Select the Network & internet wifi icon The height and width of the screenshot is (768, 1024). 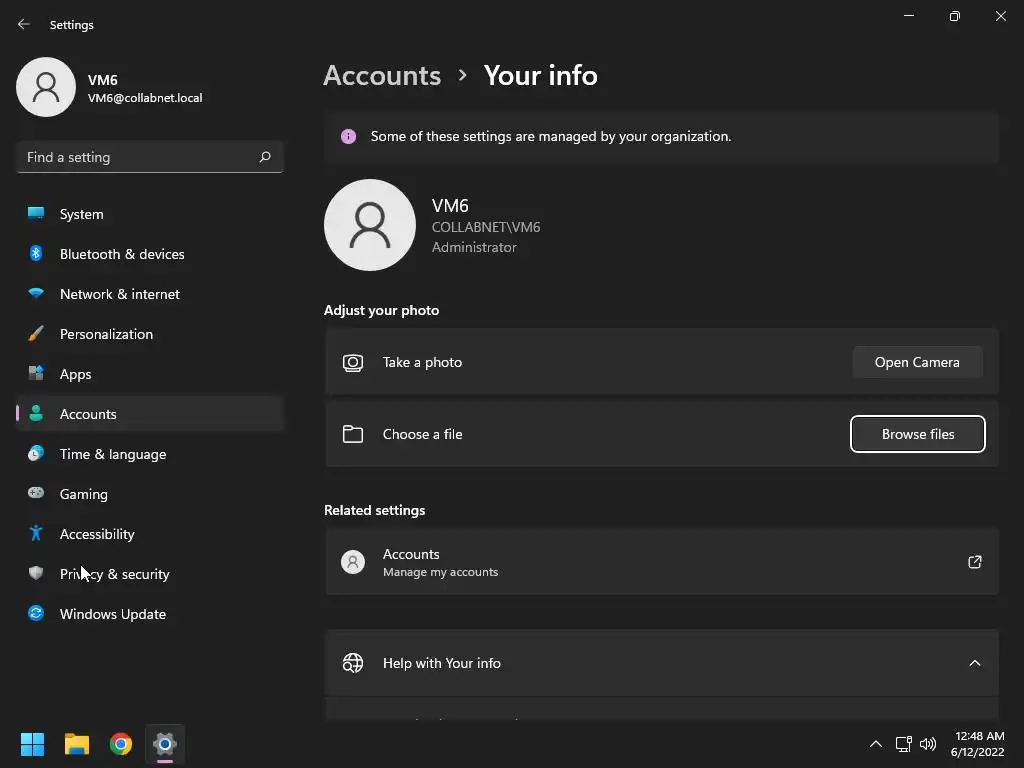[36, 294]
